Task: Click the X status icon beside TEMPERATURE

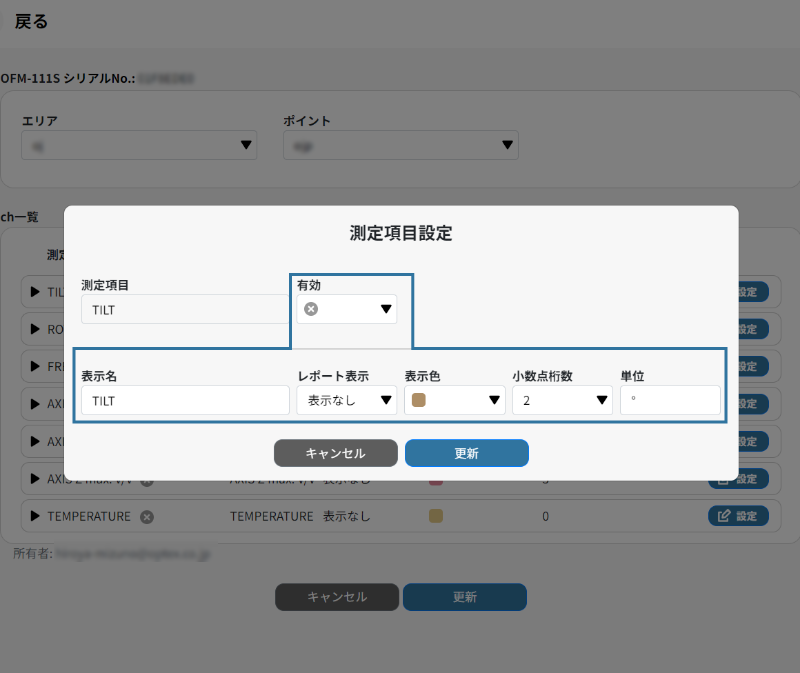Action: (x=147, y=517)
